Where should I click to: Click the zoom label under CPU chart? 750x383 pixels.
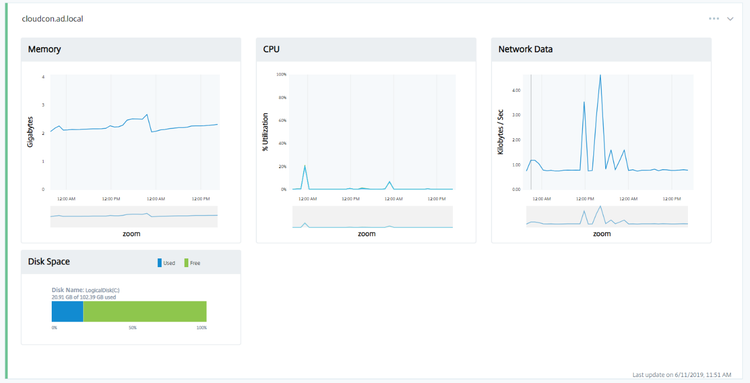click(367, 234)
